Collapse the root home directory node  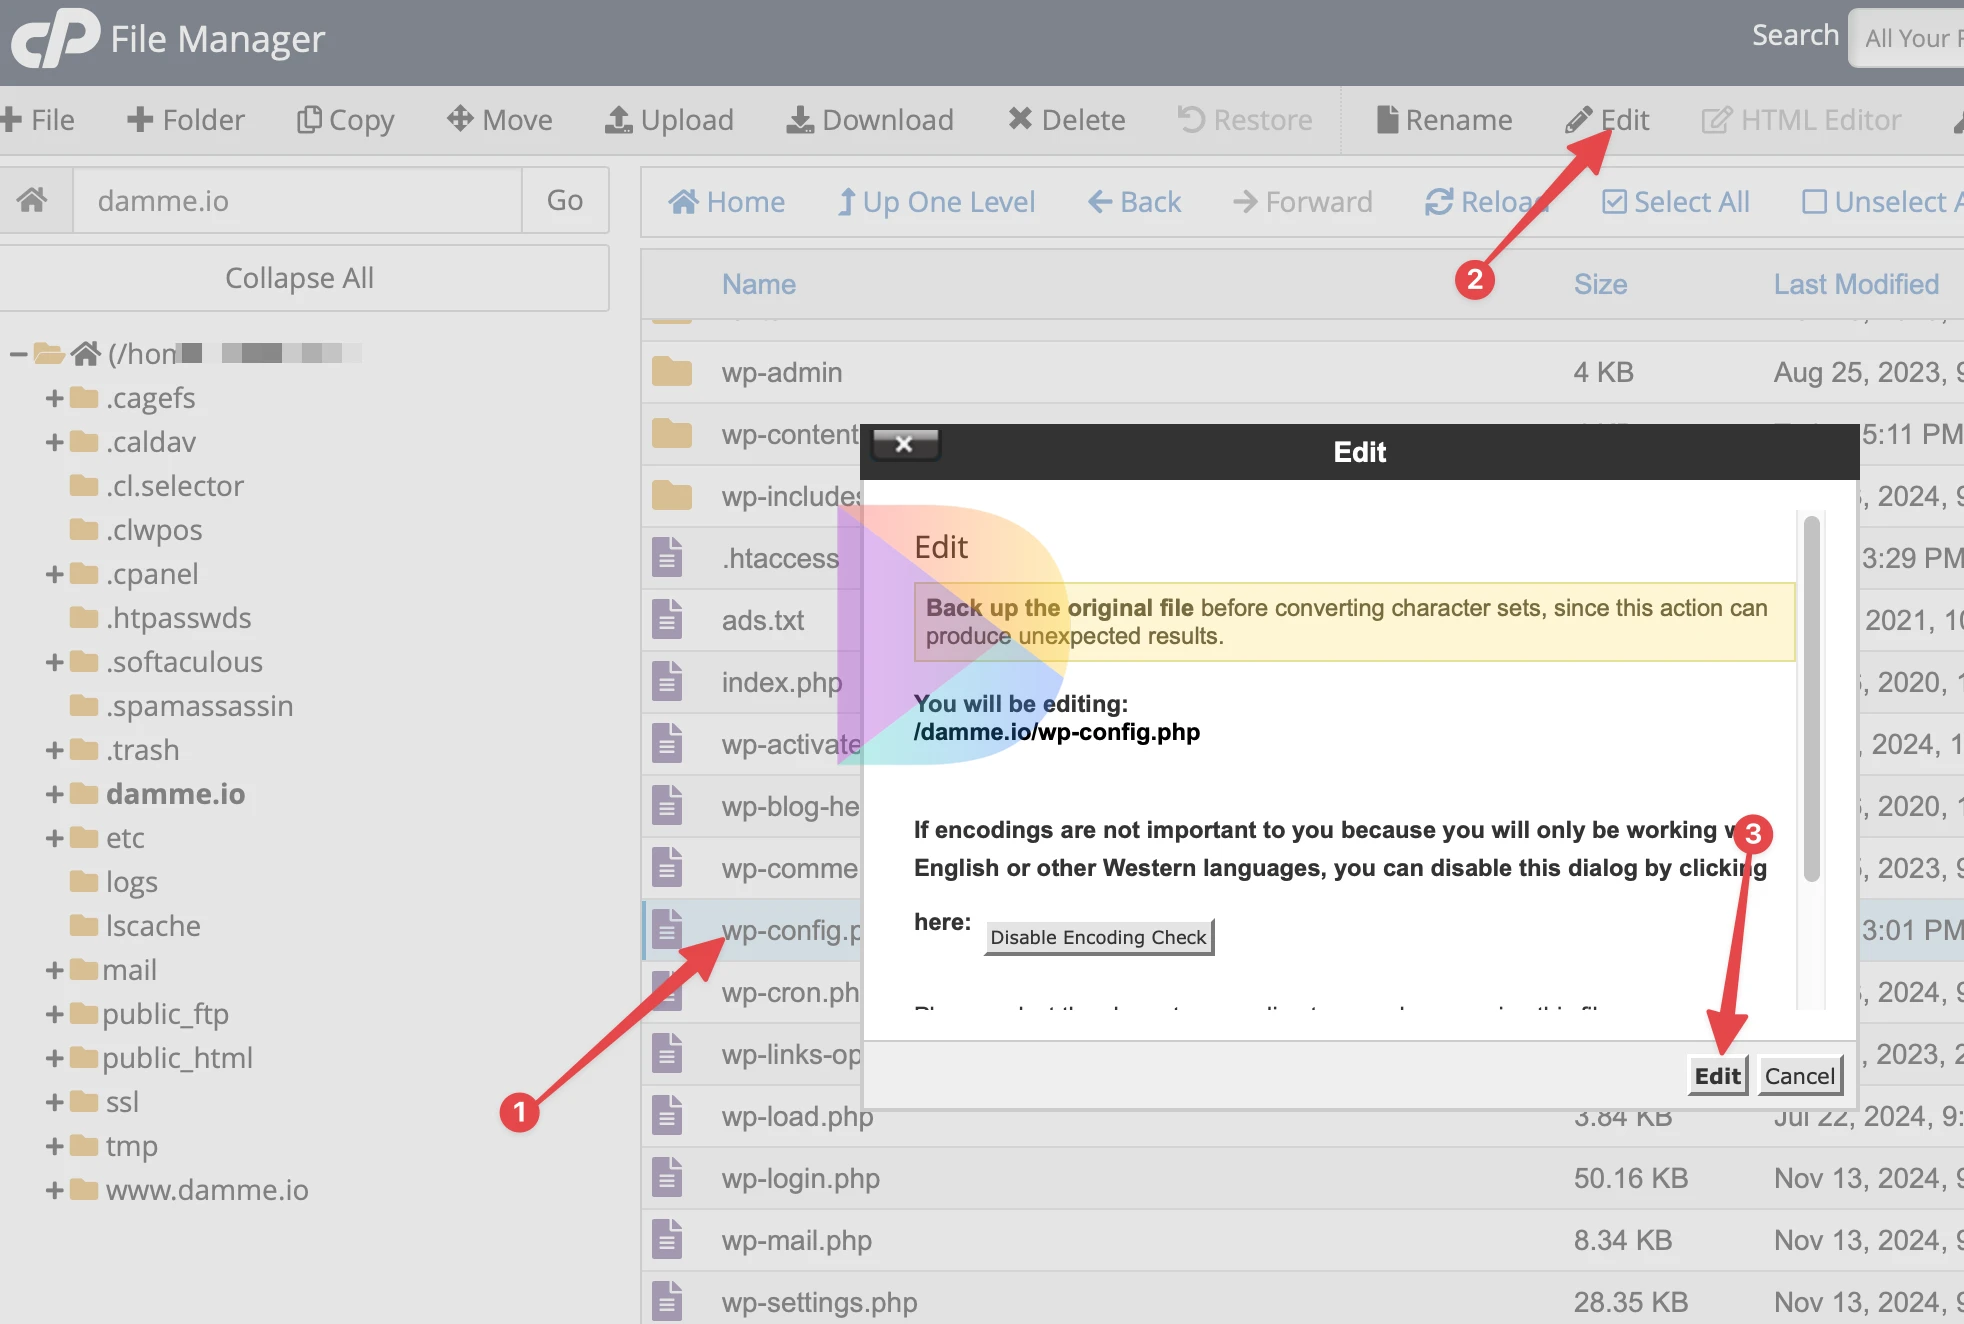pyautogui.click(x=17, y=353)
